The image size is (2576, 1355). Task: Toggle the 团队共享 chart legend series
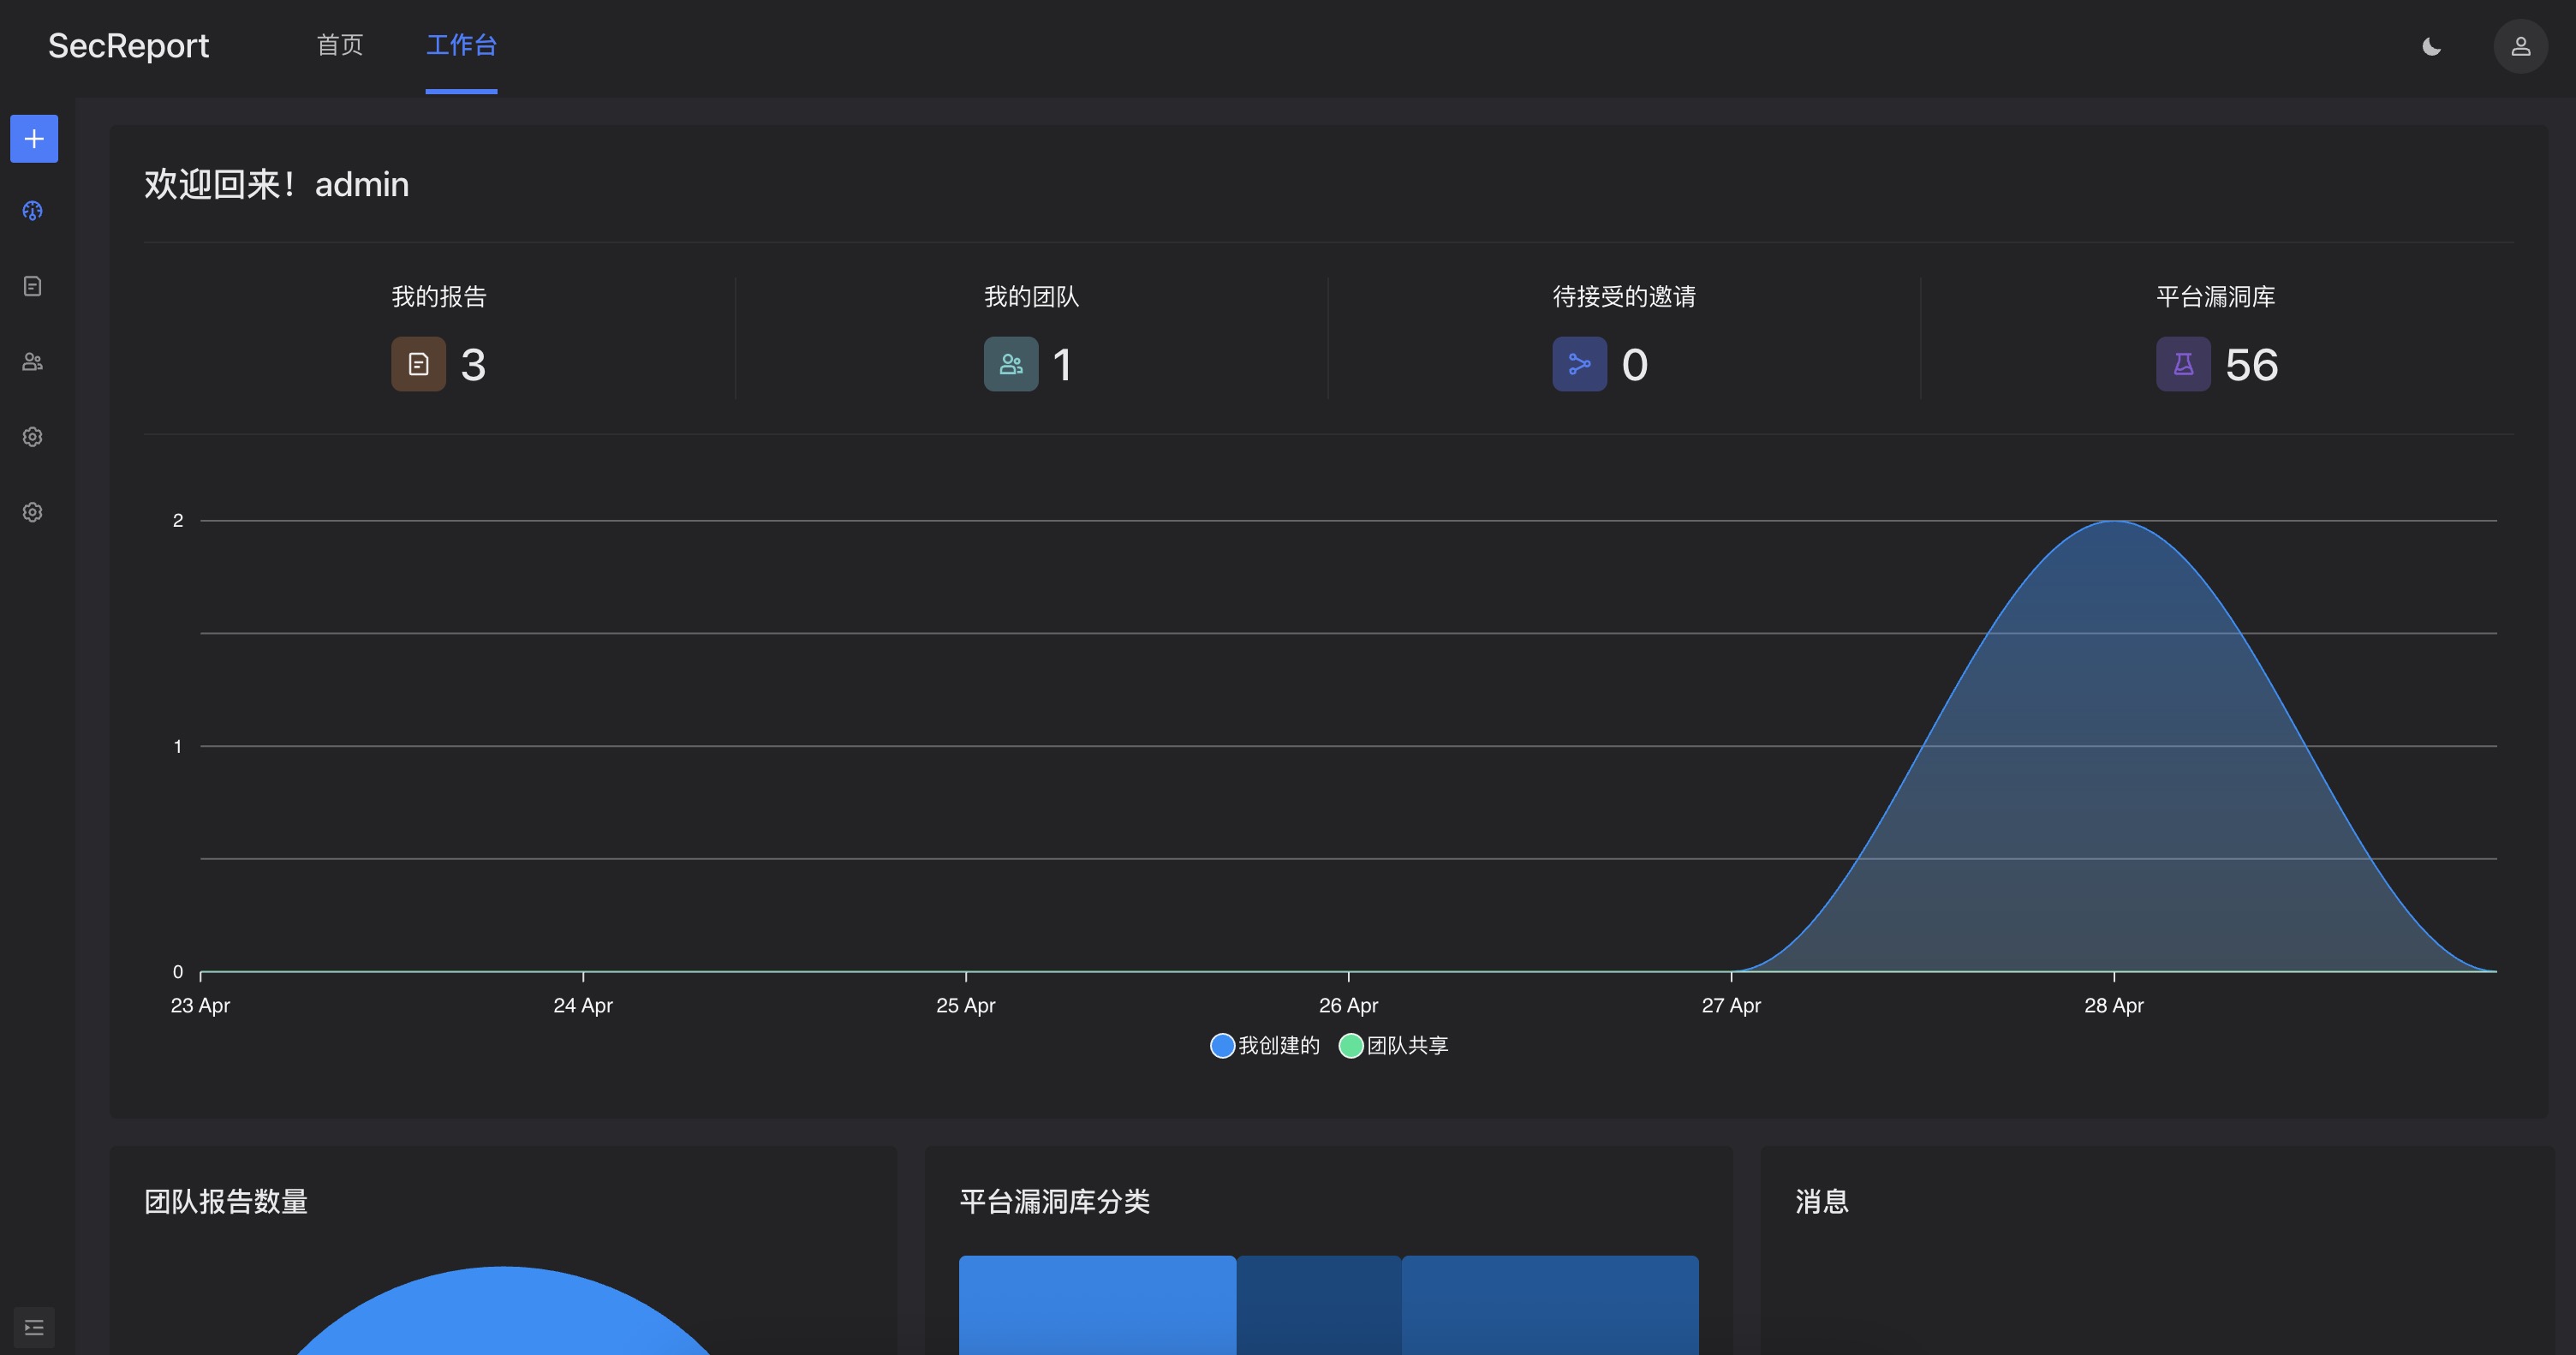1394,1046
